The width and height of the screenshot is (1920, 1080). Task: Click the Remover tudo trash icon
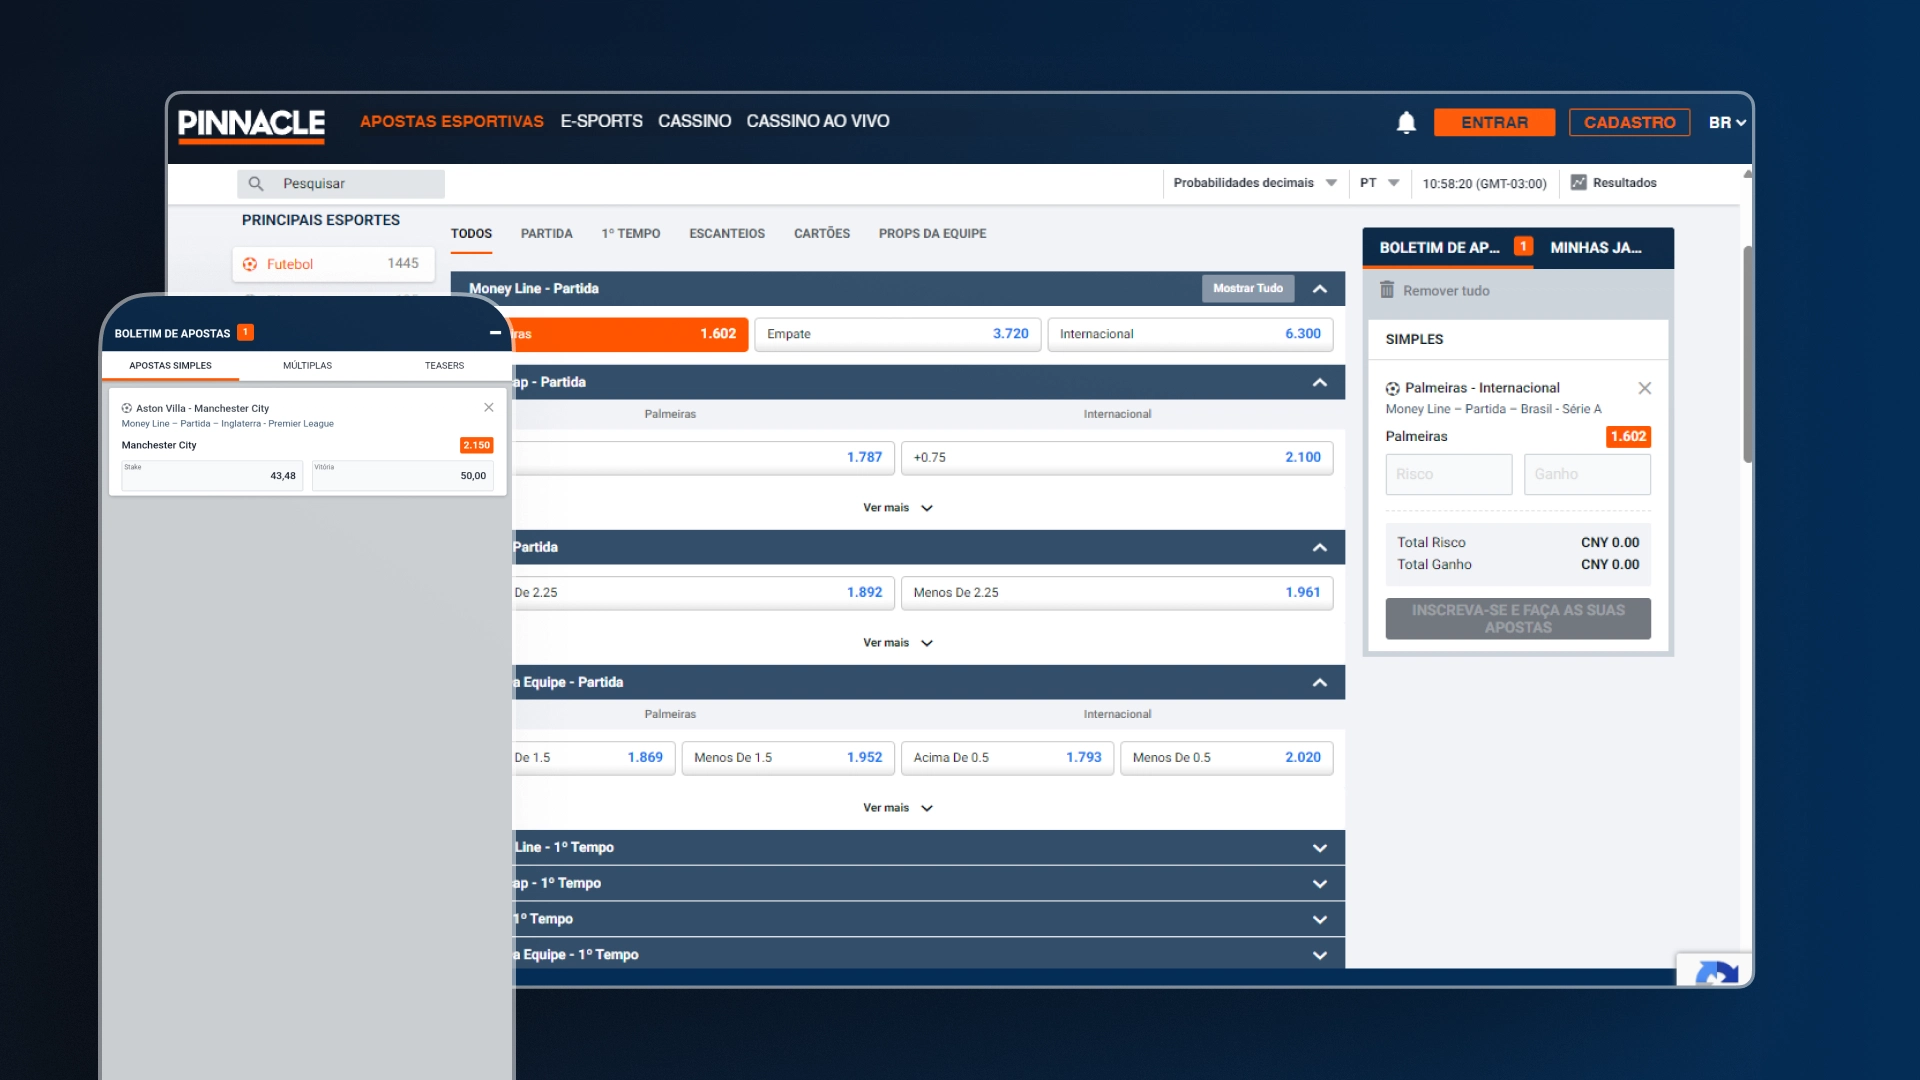tap(1387, 290)
